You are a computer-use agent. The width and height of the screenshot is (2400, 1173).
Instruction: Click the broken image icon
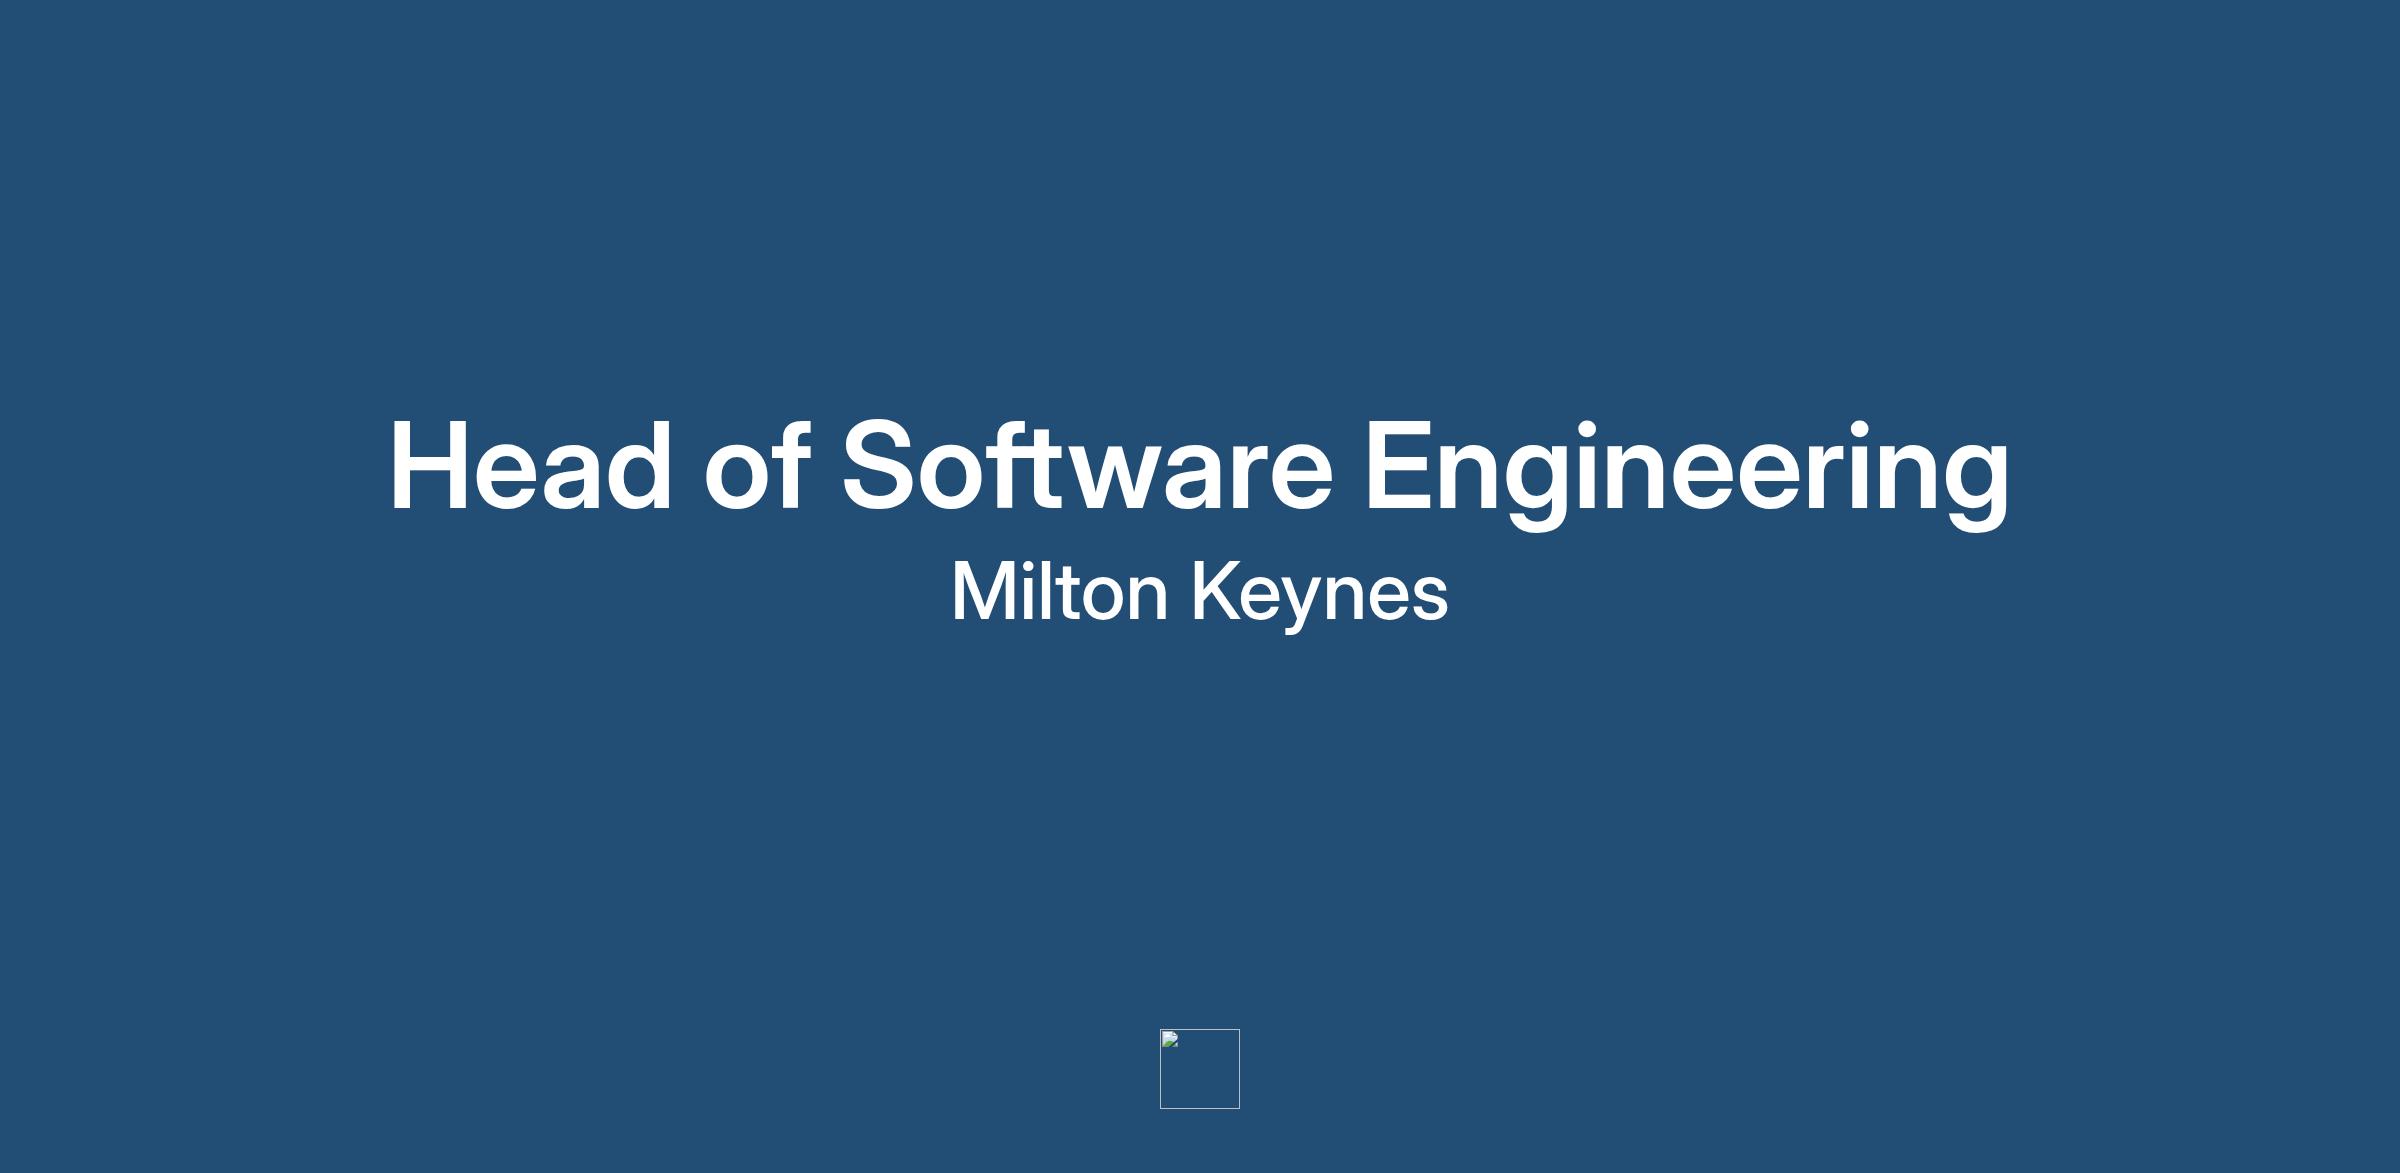point(1170,1040)
